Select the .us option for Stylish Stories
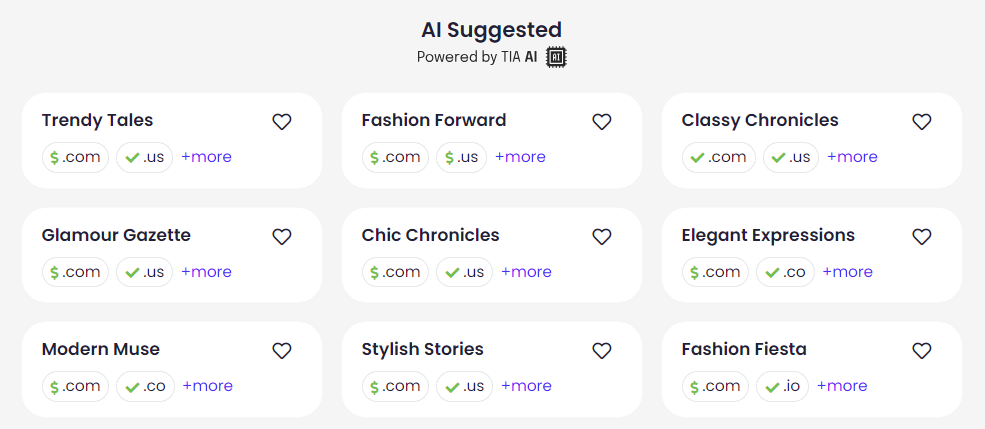 click(465, 386)
